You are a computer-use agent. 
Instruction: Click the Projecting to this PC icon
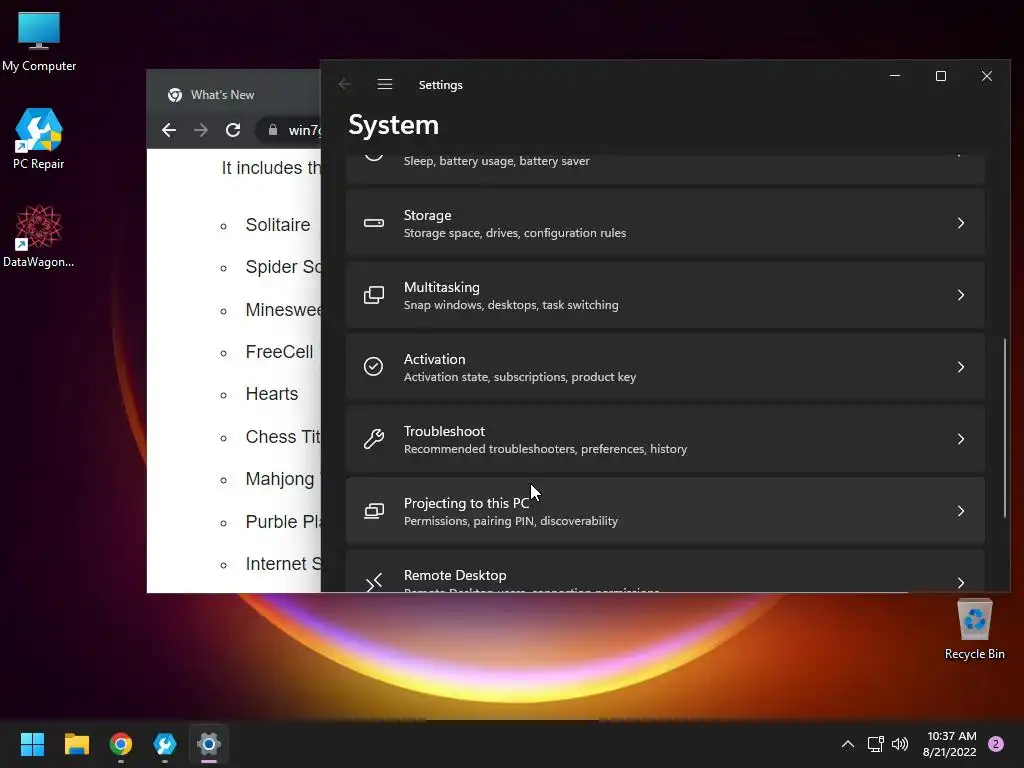pos(374,511)
